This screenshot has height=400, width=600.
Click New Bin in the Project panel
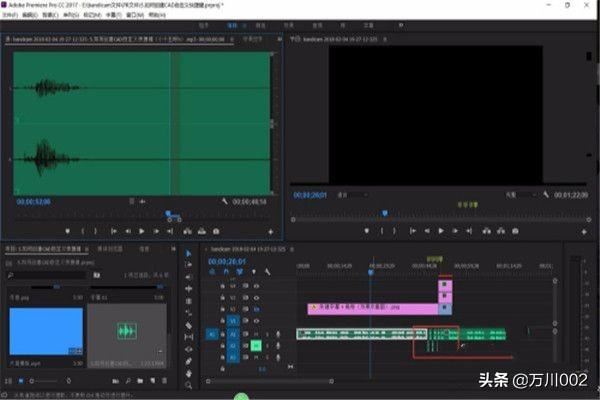pos(140,381)
